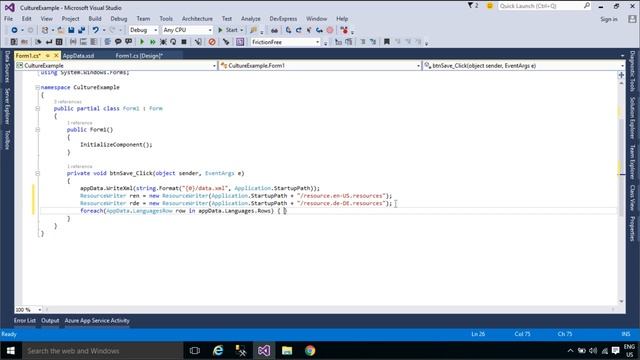The height and width of the screenshot is (360, 640).
Task: Click the editor vertical scrollbar
Action: point(622,192)
